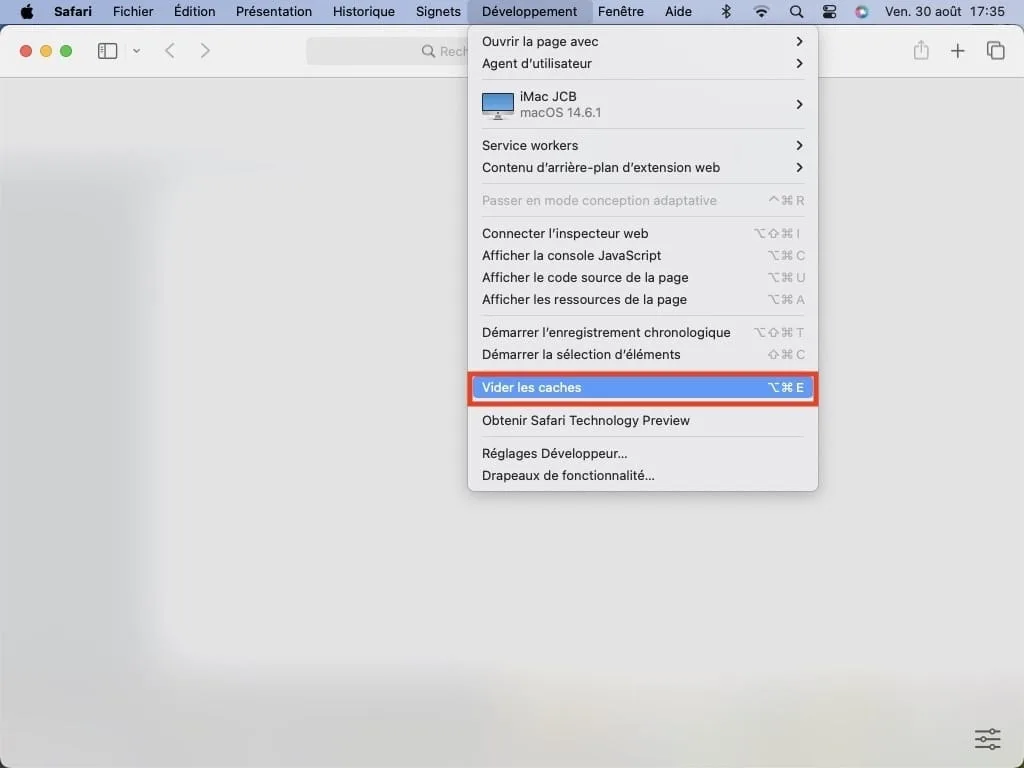1024x768 pixels.
Task: Open Control Center from the menu bar
Action: point(829,11)
